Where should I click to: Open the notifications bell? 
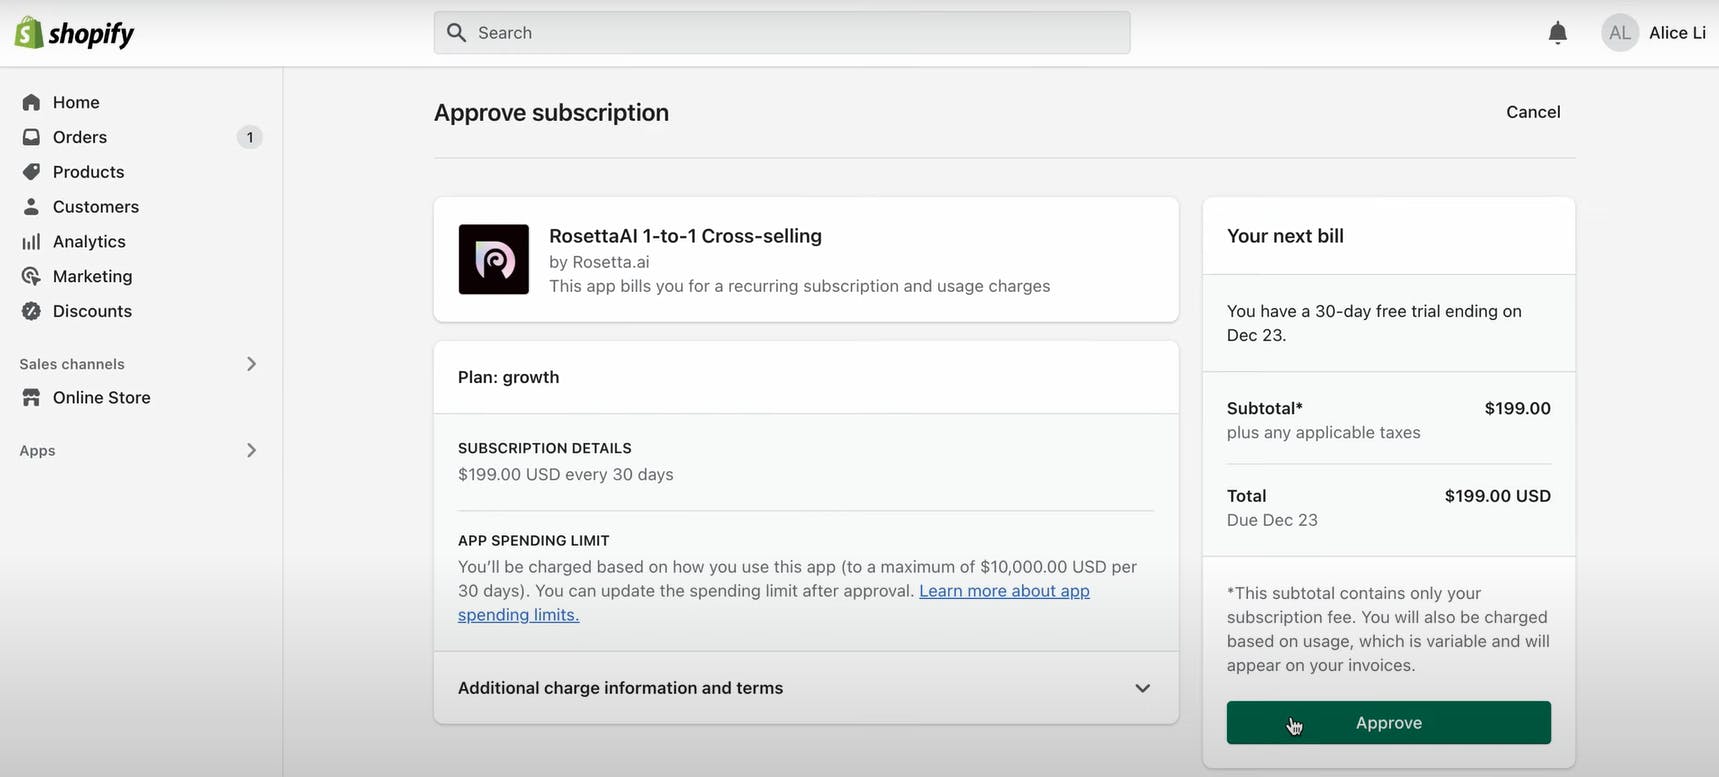click(x=1557, y=33)
